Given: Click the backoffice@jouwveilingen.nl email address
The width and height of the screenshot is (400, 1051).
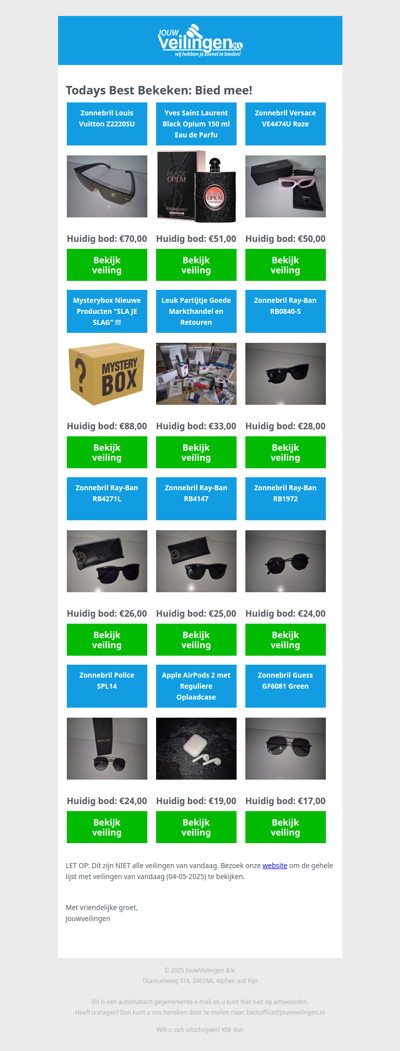Looking at the screenshot, I should [x=285, y=1012].
